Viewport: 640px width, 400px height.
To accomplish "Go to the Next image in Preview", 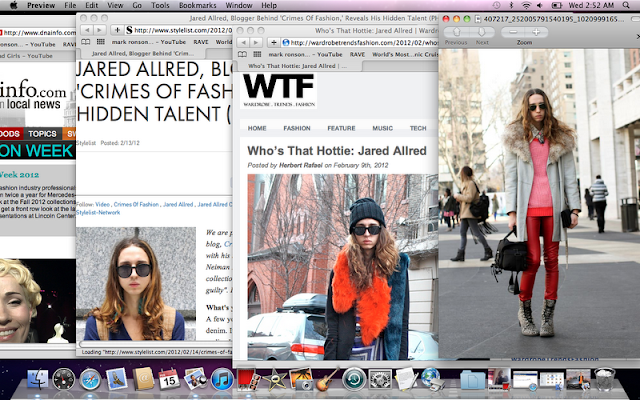I will 482,32.
